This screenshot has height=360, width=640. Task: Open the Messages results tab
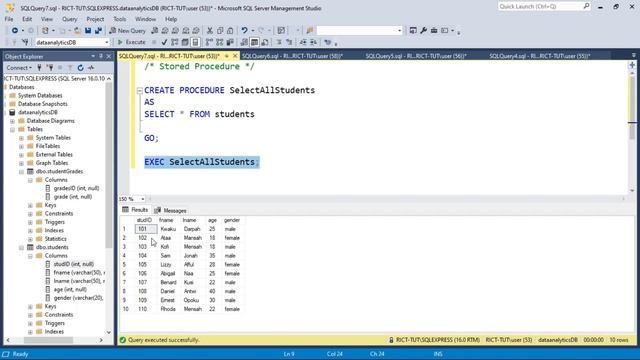[x=171, y=211]
